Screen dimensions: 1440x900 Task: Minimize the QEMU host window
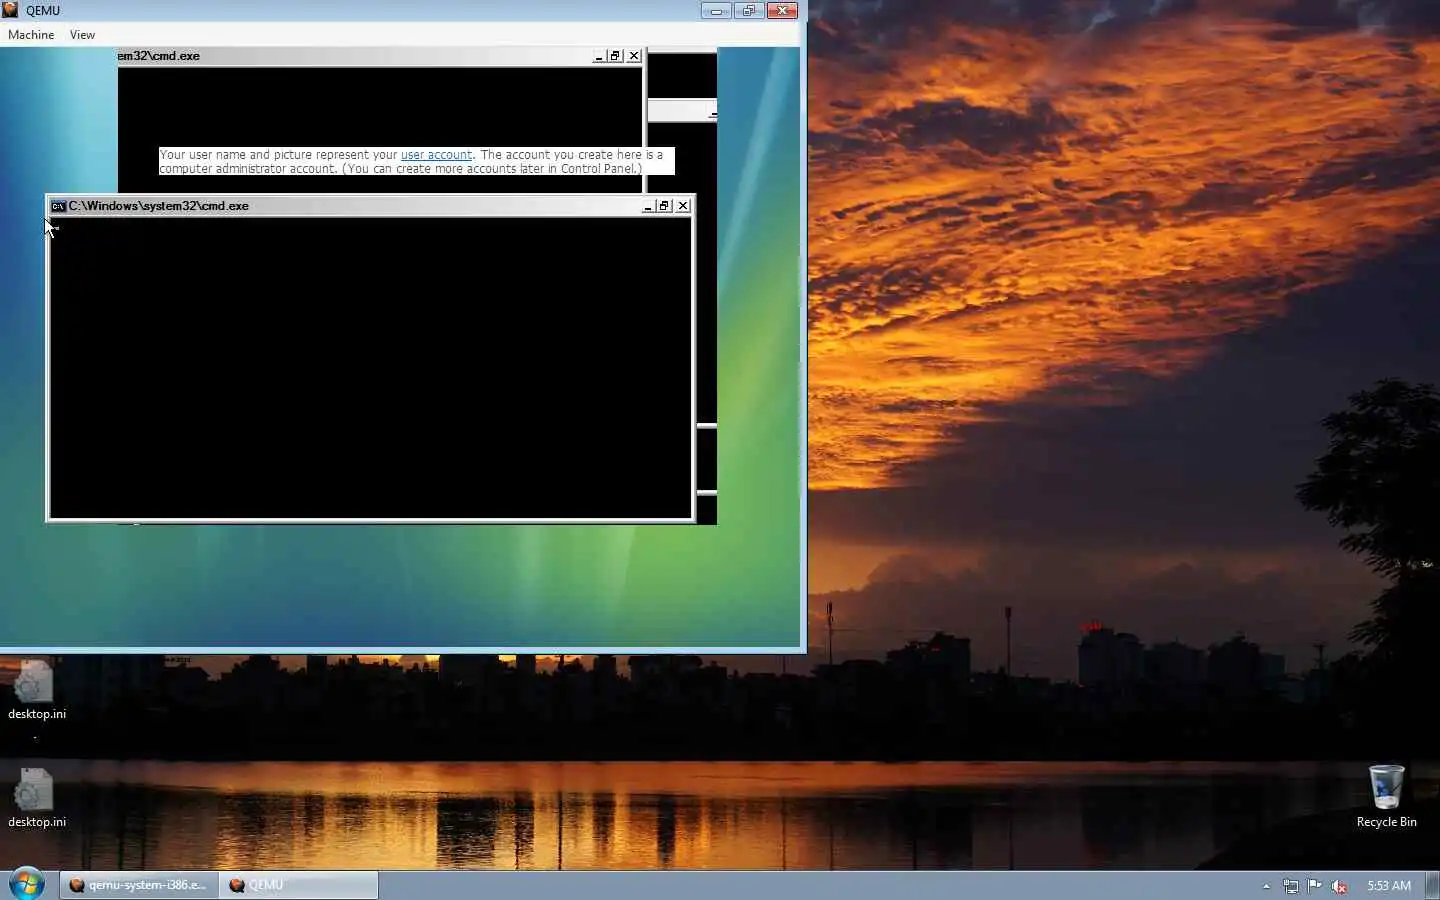point(716,11)
